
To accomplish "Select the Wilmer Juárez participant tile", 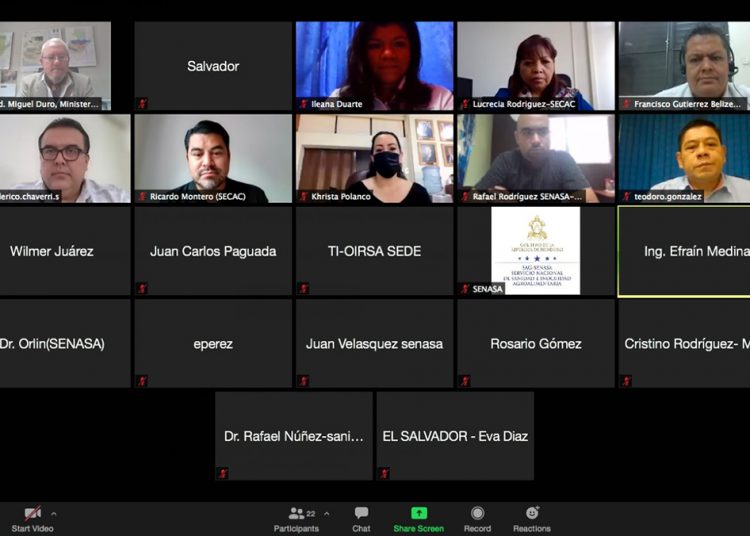I will tap(58, 252).
